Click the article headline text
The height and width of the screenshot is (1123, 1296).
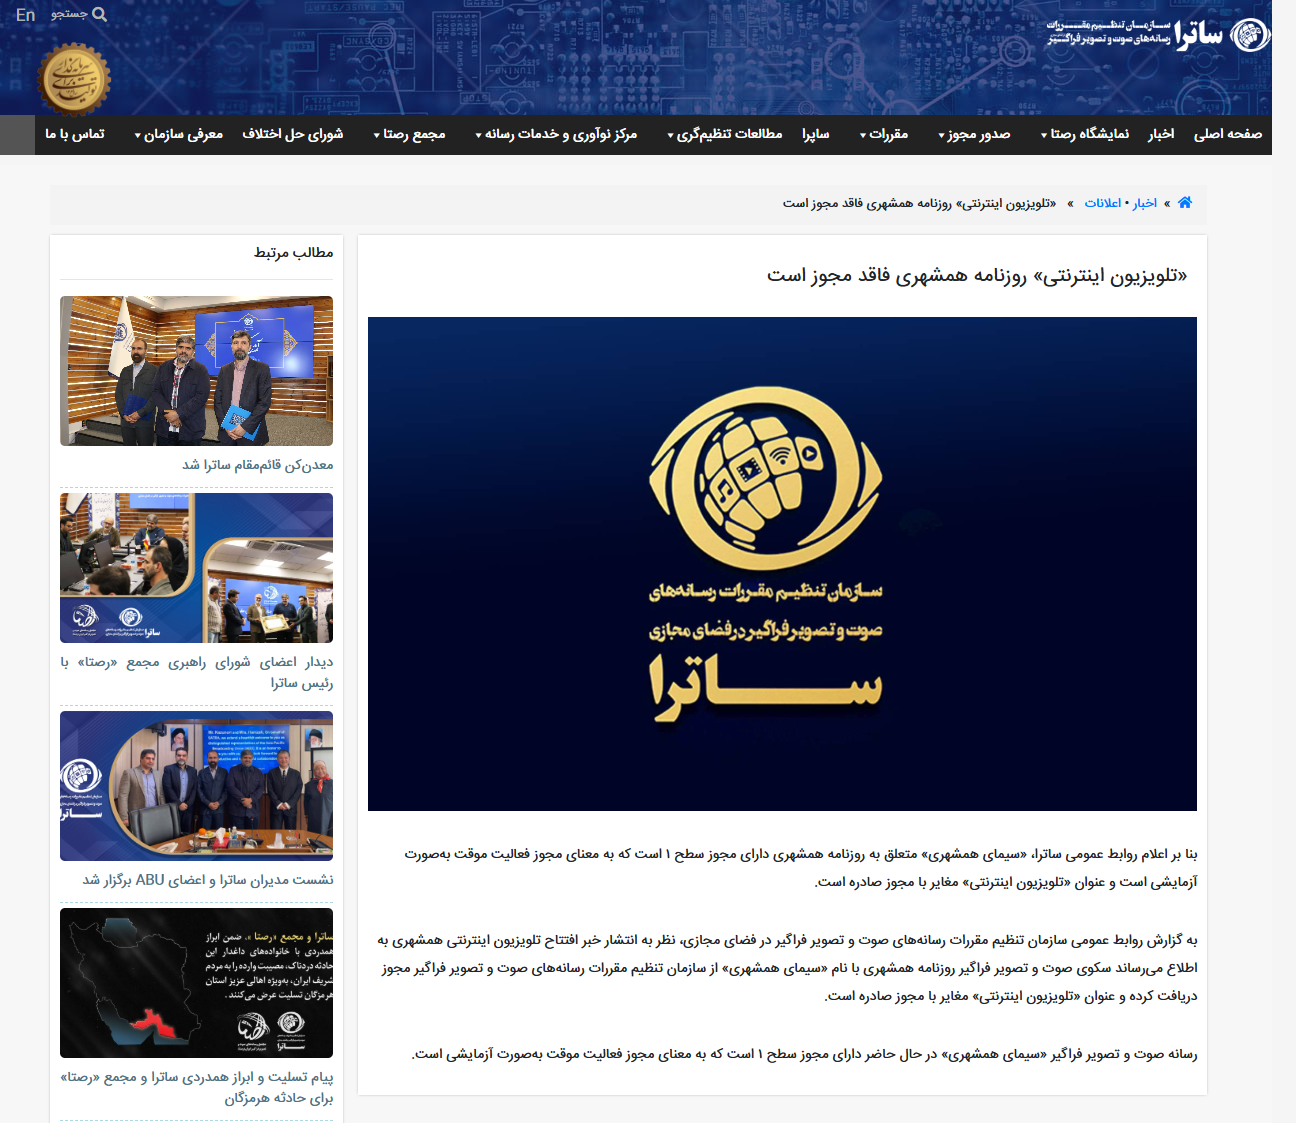click(977, 276)
